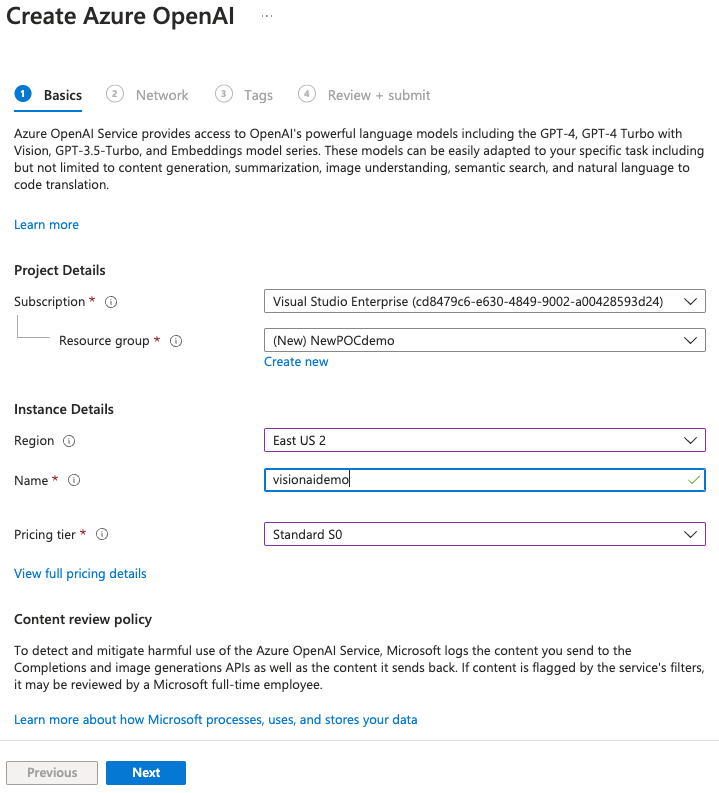This screenshot has height=793, width=719.
Task: Click the info icon beside Pricing tier
Action: 101,535
